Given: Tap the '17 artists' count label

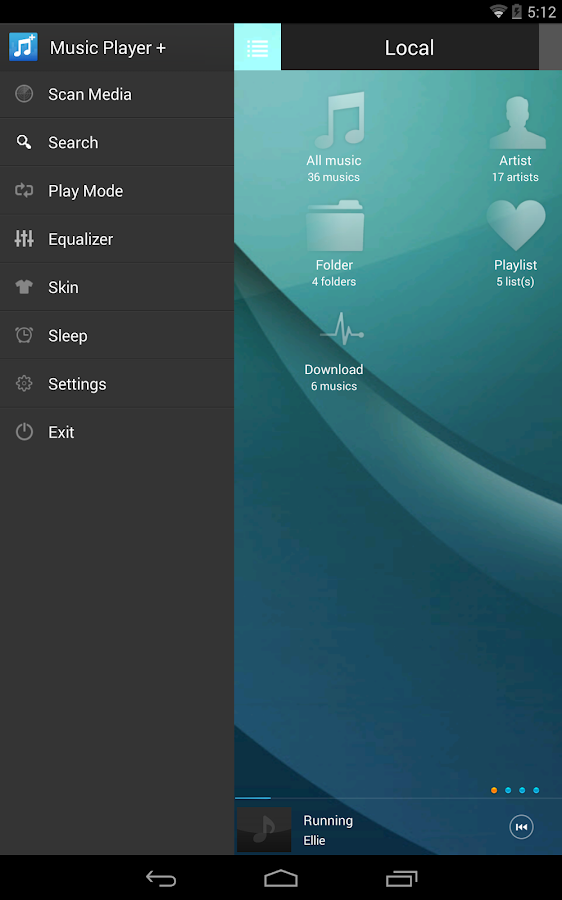Looking at the screenshot, I should click(515, 177).
